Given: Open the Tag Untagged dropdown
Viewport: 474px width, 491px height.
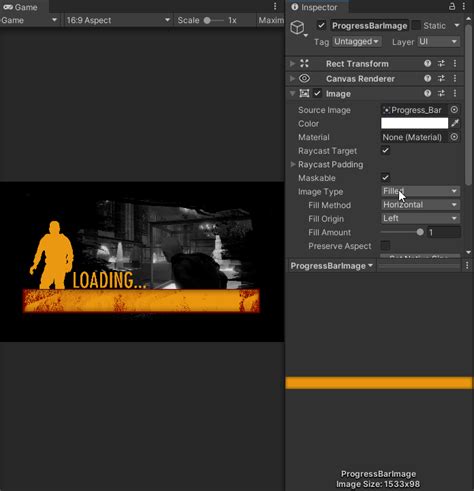Looking at the screenshot, I should pos(356,42).
